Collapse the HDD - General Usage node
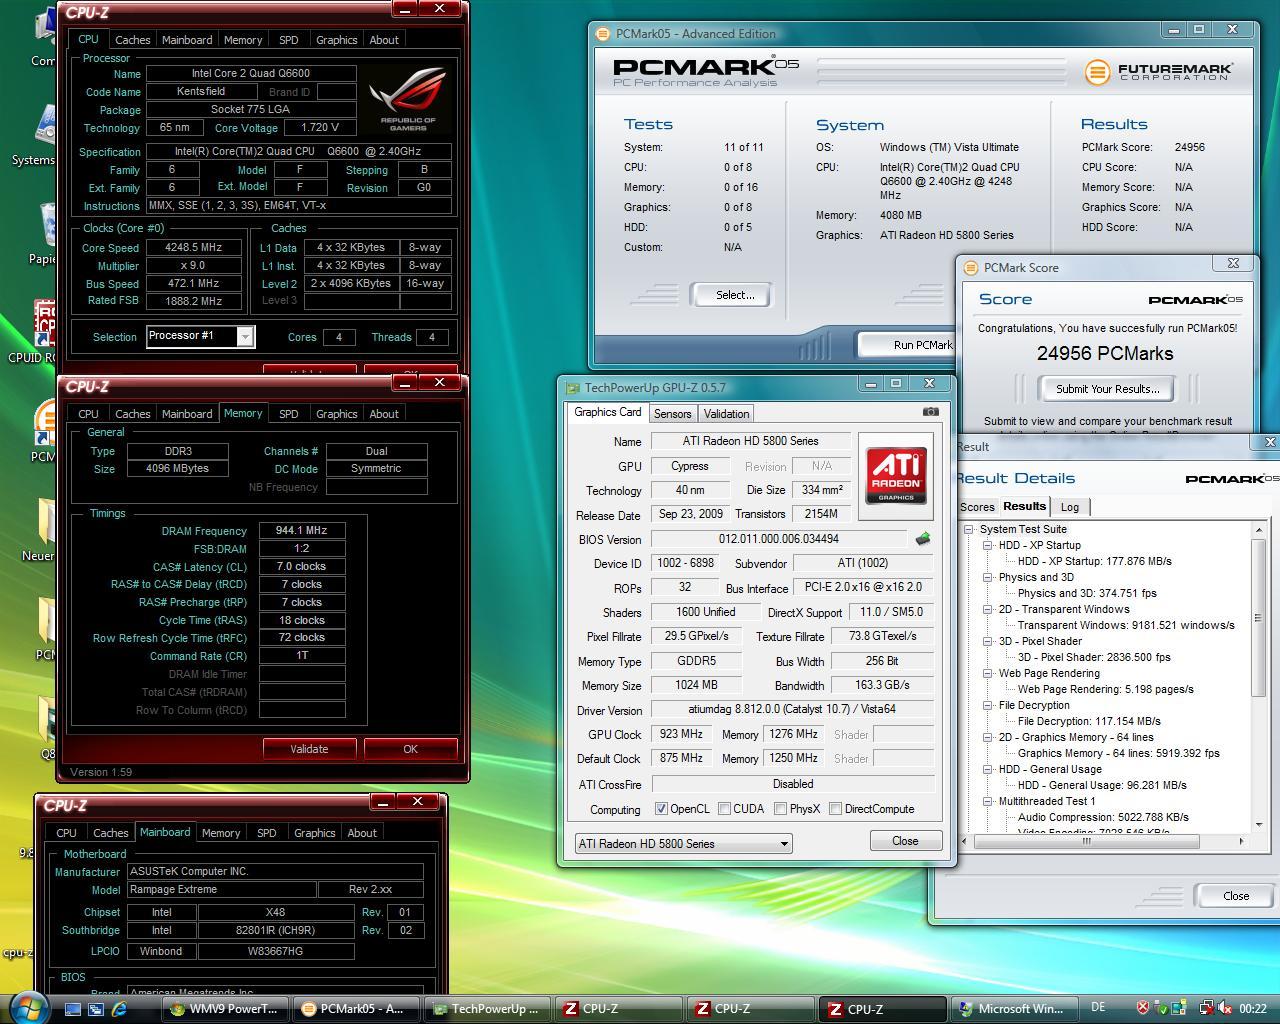 (x=987, y=770)
